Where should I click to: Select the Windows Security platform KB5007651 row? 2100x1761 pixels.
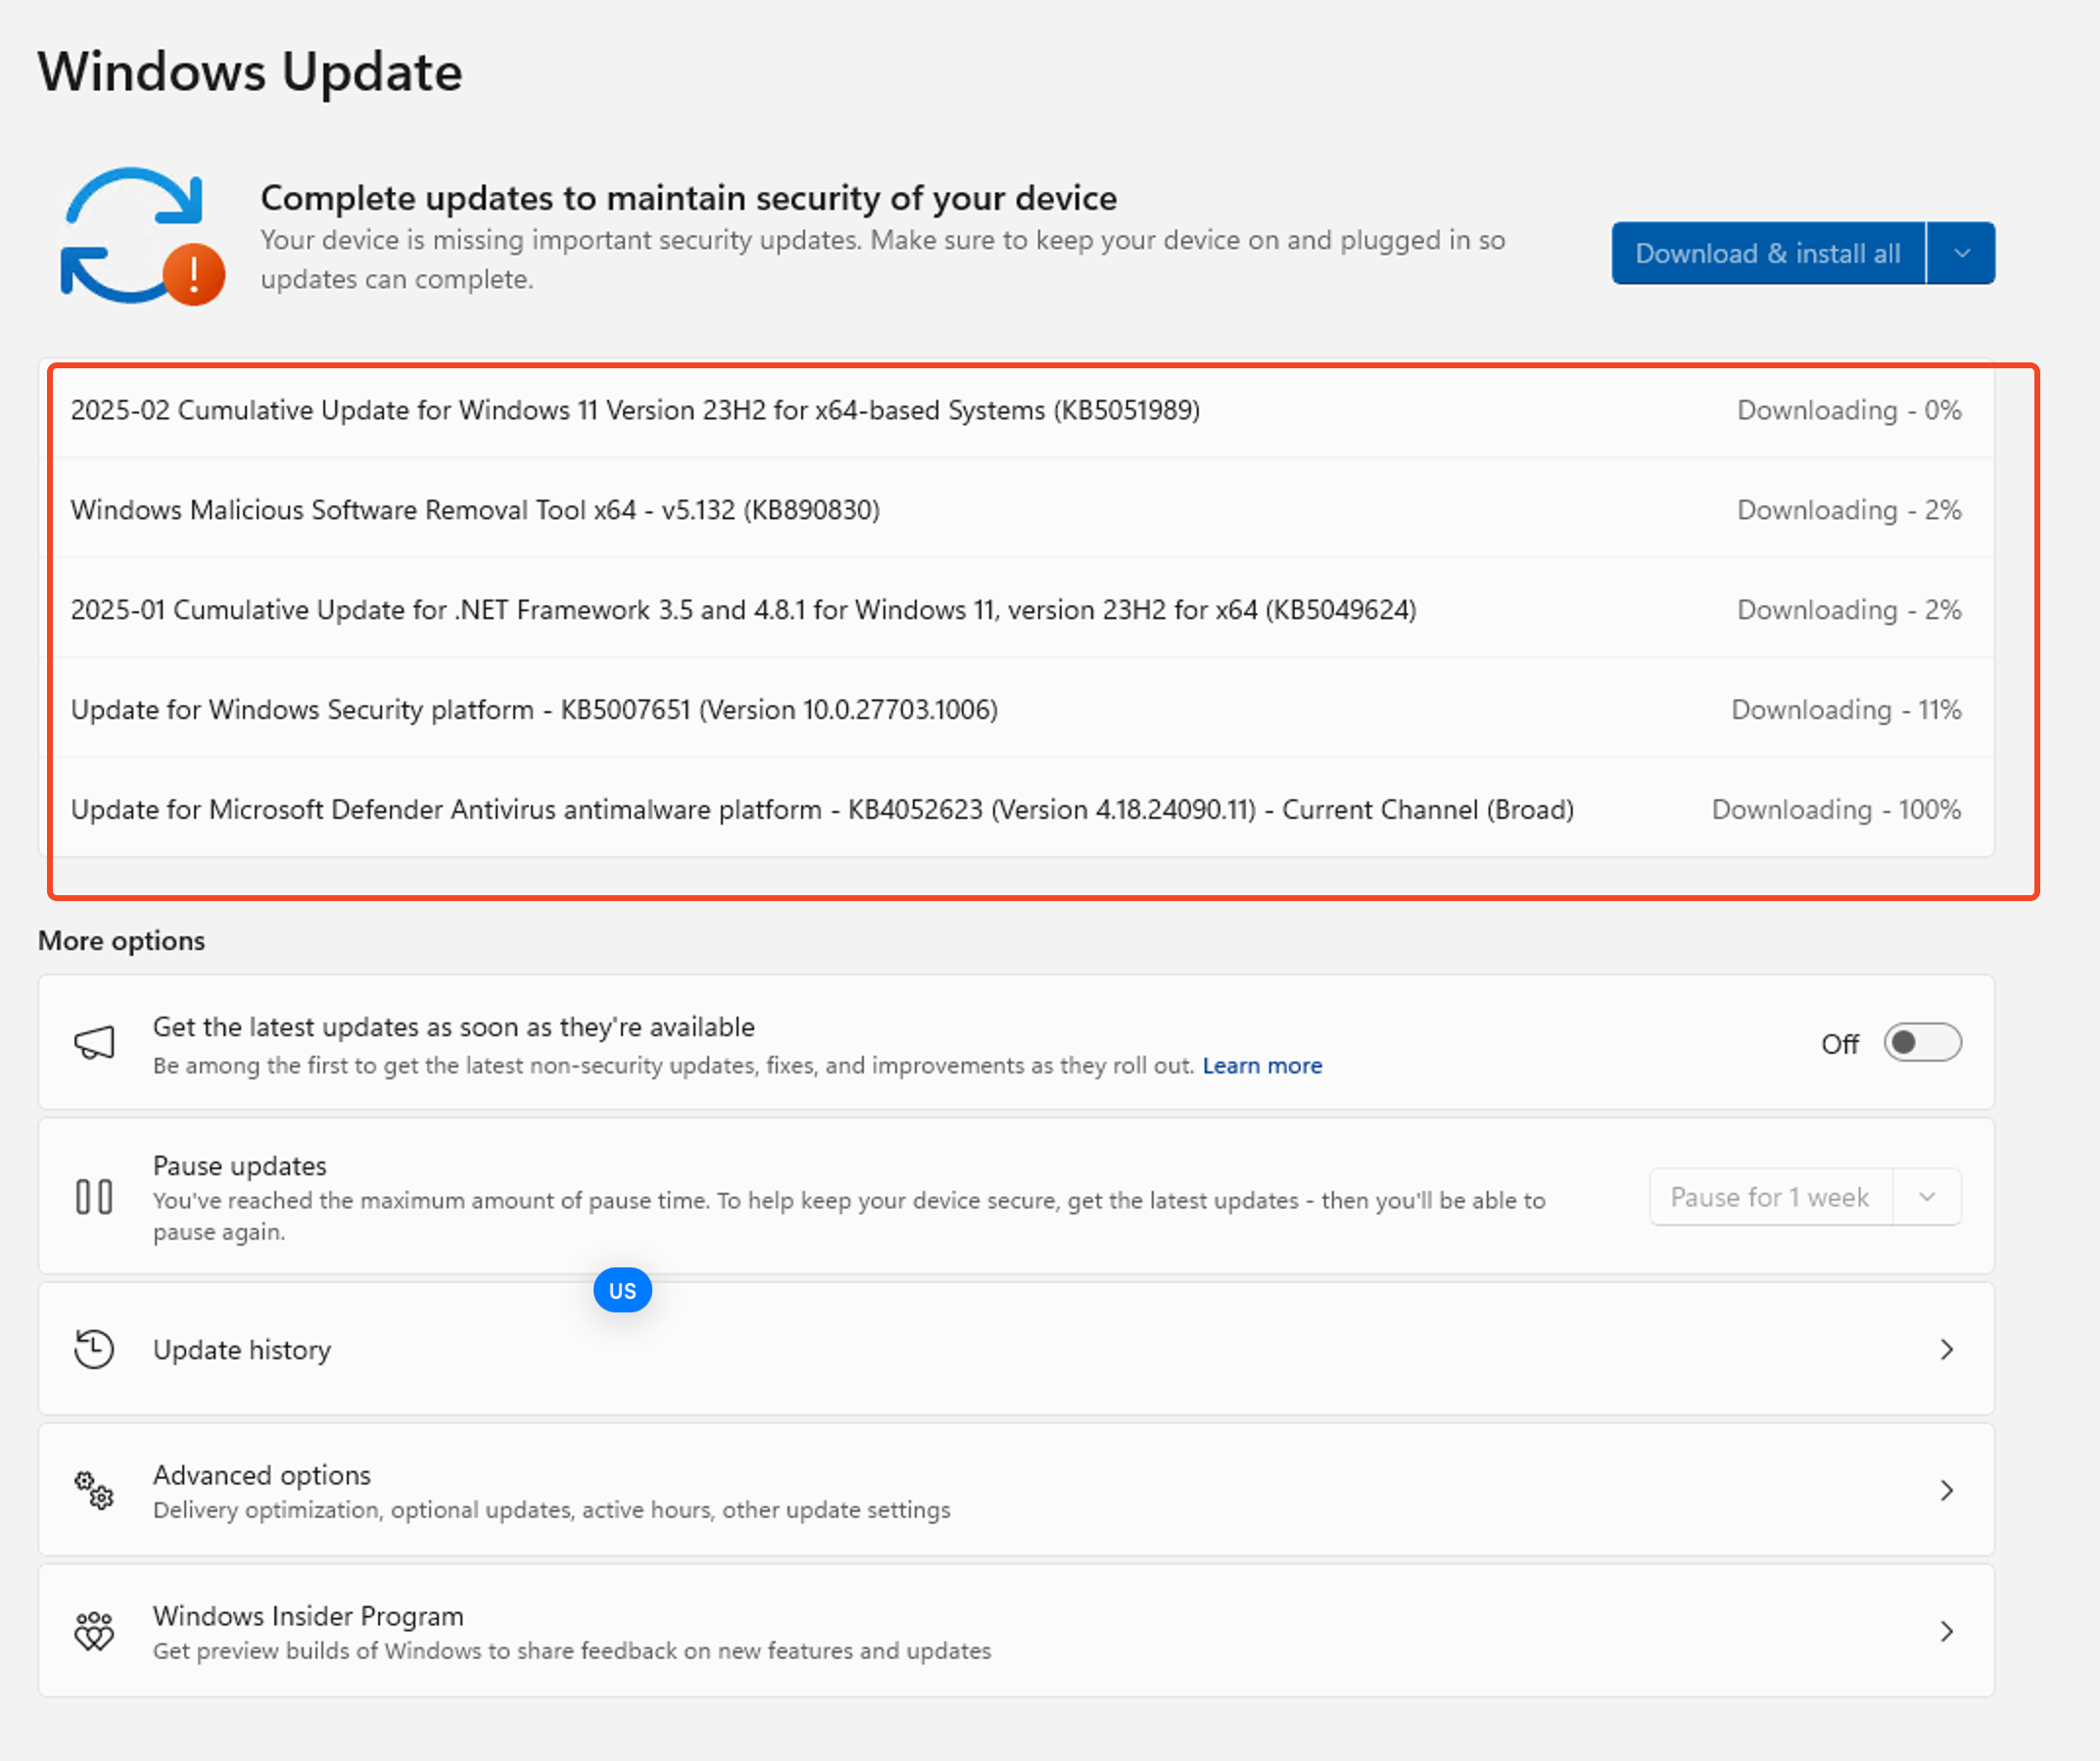click(534, 710)
